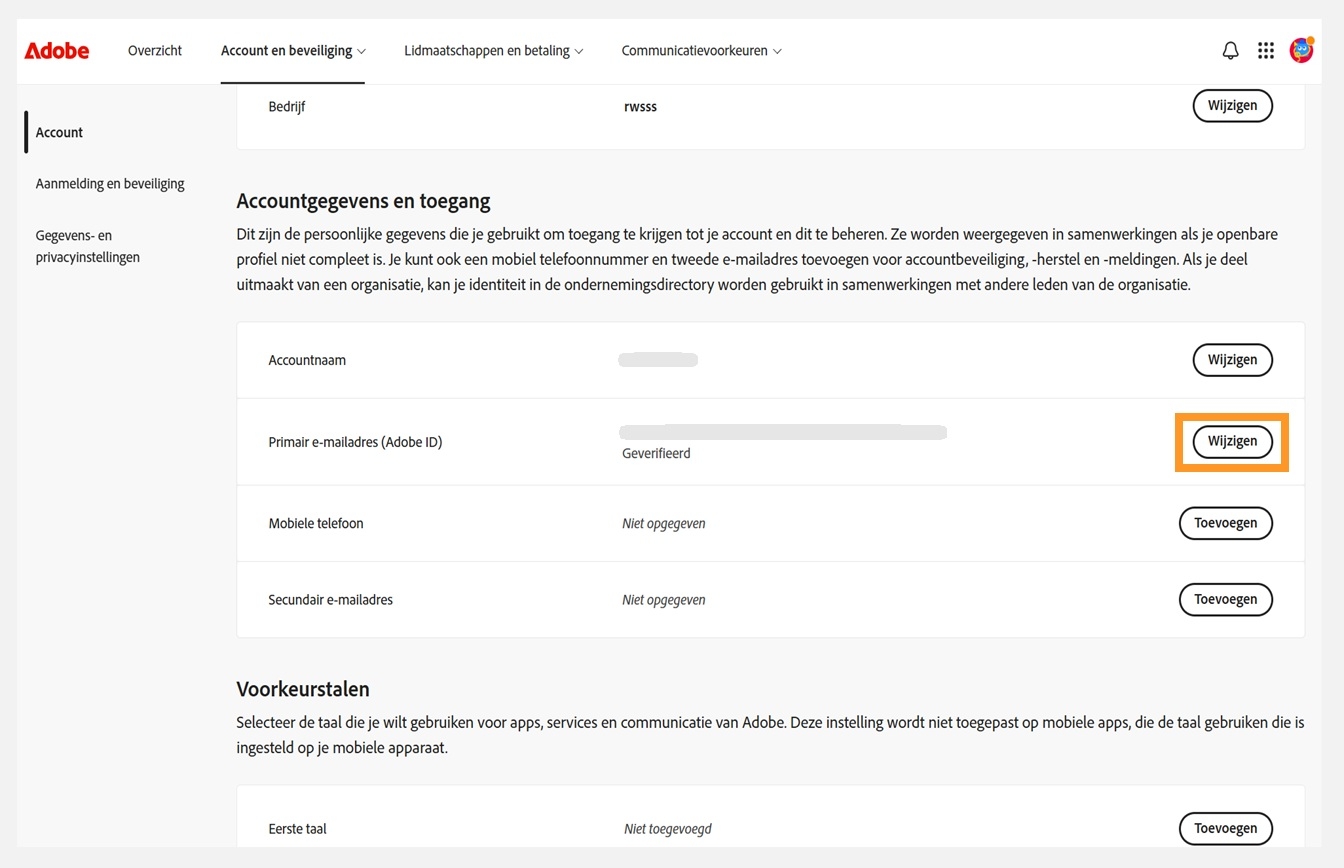Click Toevoegen for Mobiele telefoon
1344x868 pixels.
(1225, 522)
